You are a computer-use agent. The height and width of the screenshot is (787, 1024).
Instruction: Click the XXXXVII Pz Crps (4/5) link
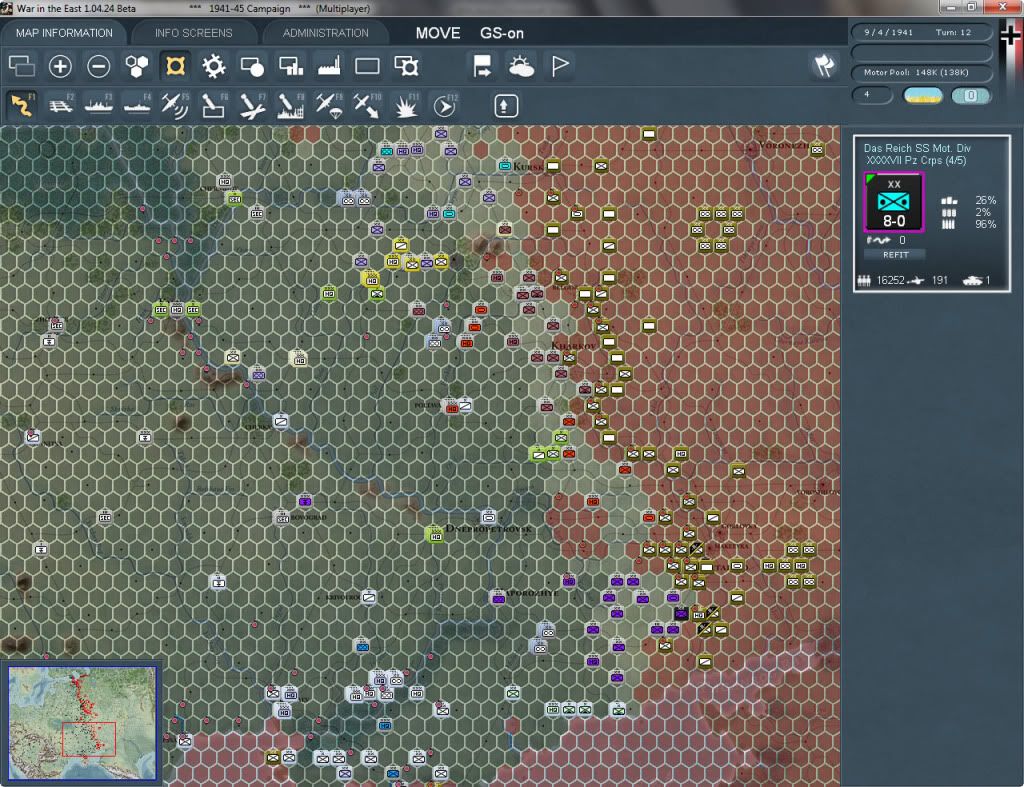coord(916,161)
